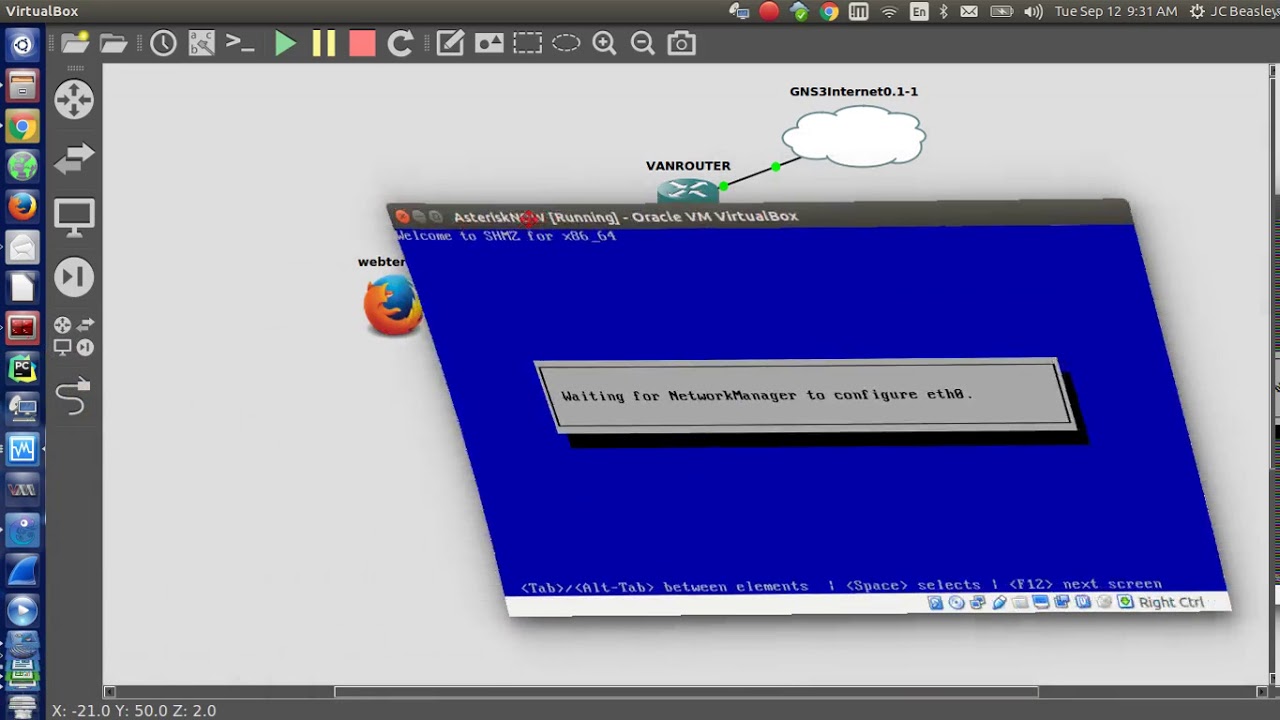The width and height of the screenshot is (1280, 720).
Task: Click the Zoom out magnifier
Action: 642,43
